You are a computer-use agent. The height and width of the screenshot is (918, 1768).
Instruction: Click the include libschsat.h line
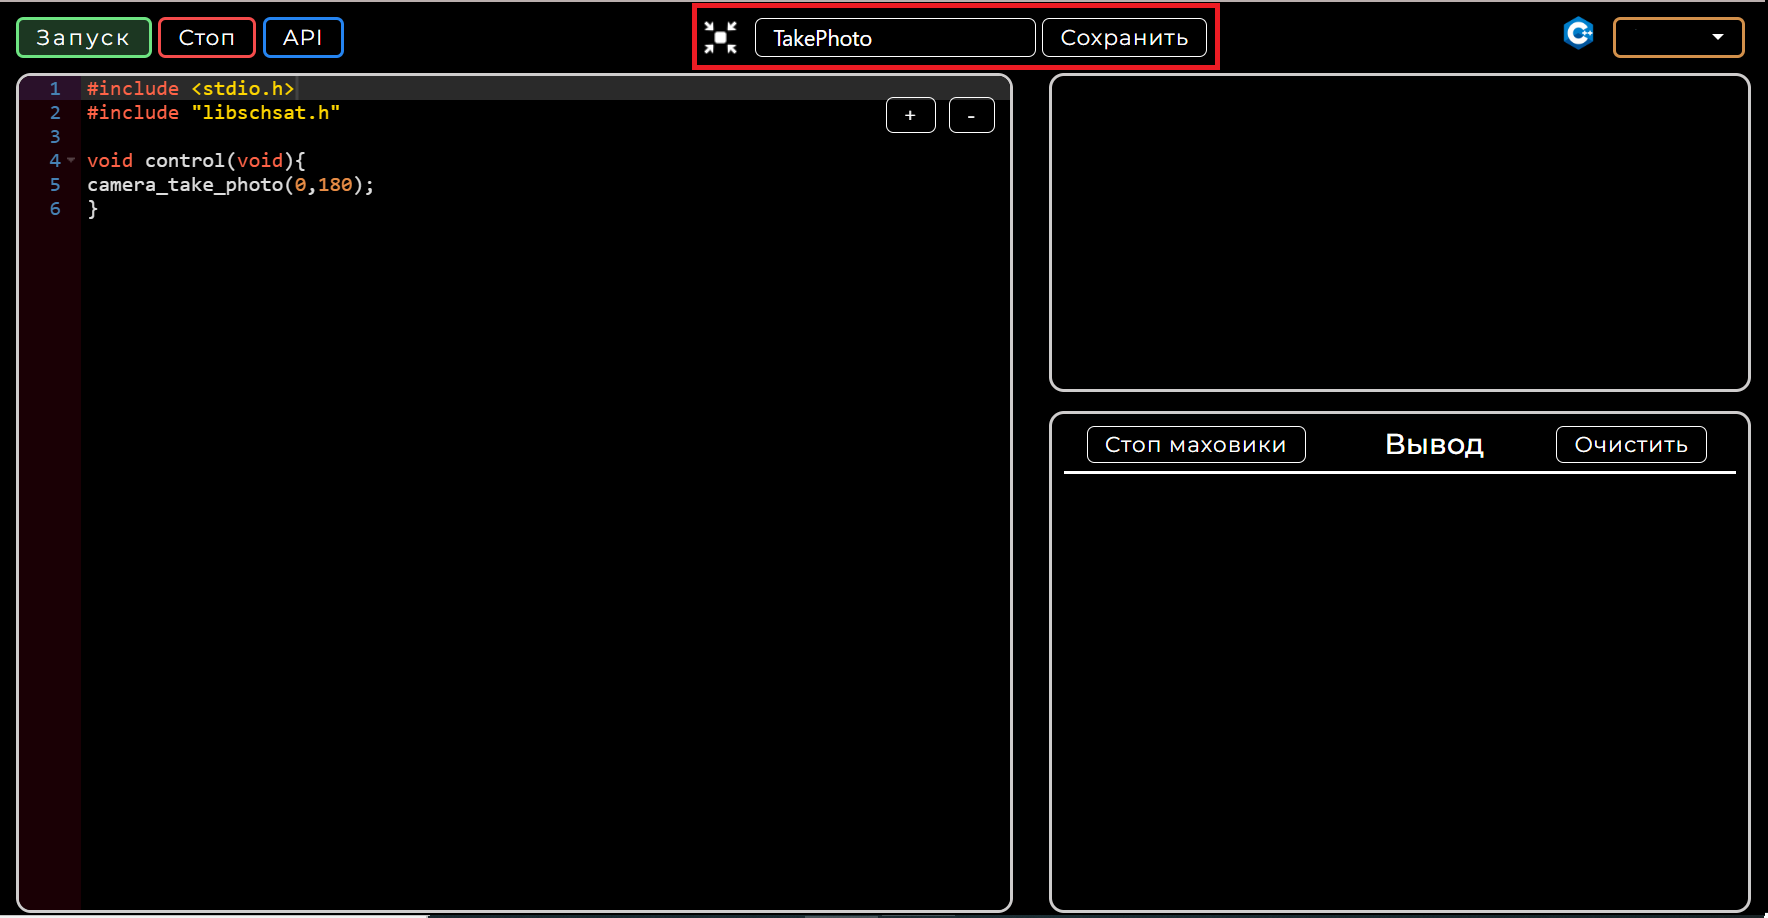(x=212, y=112)
